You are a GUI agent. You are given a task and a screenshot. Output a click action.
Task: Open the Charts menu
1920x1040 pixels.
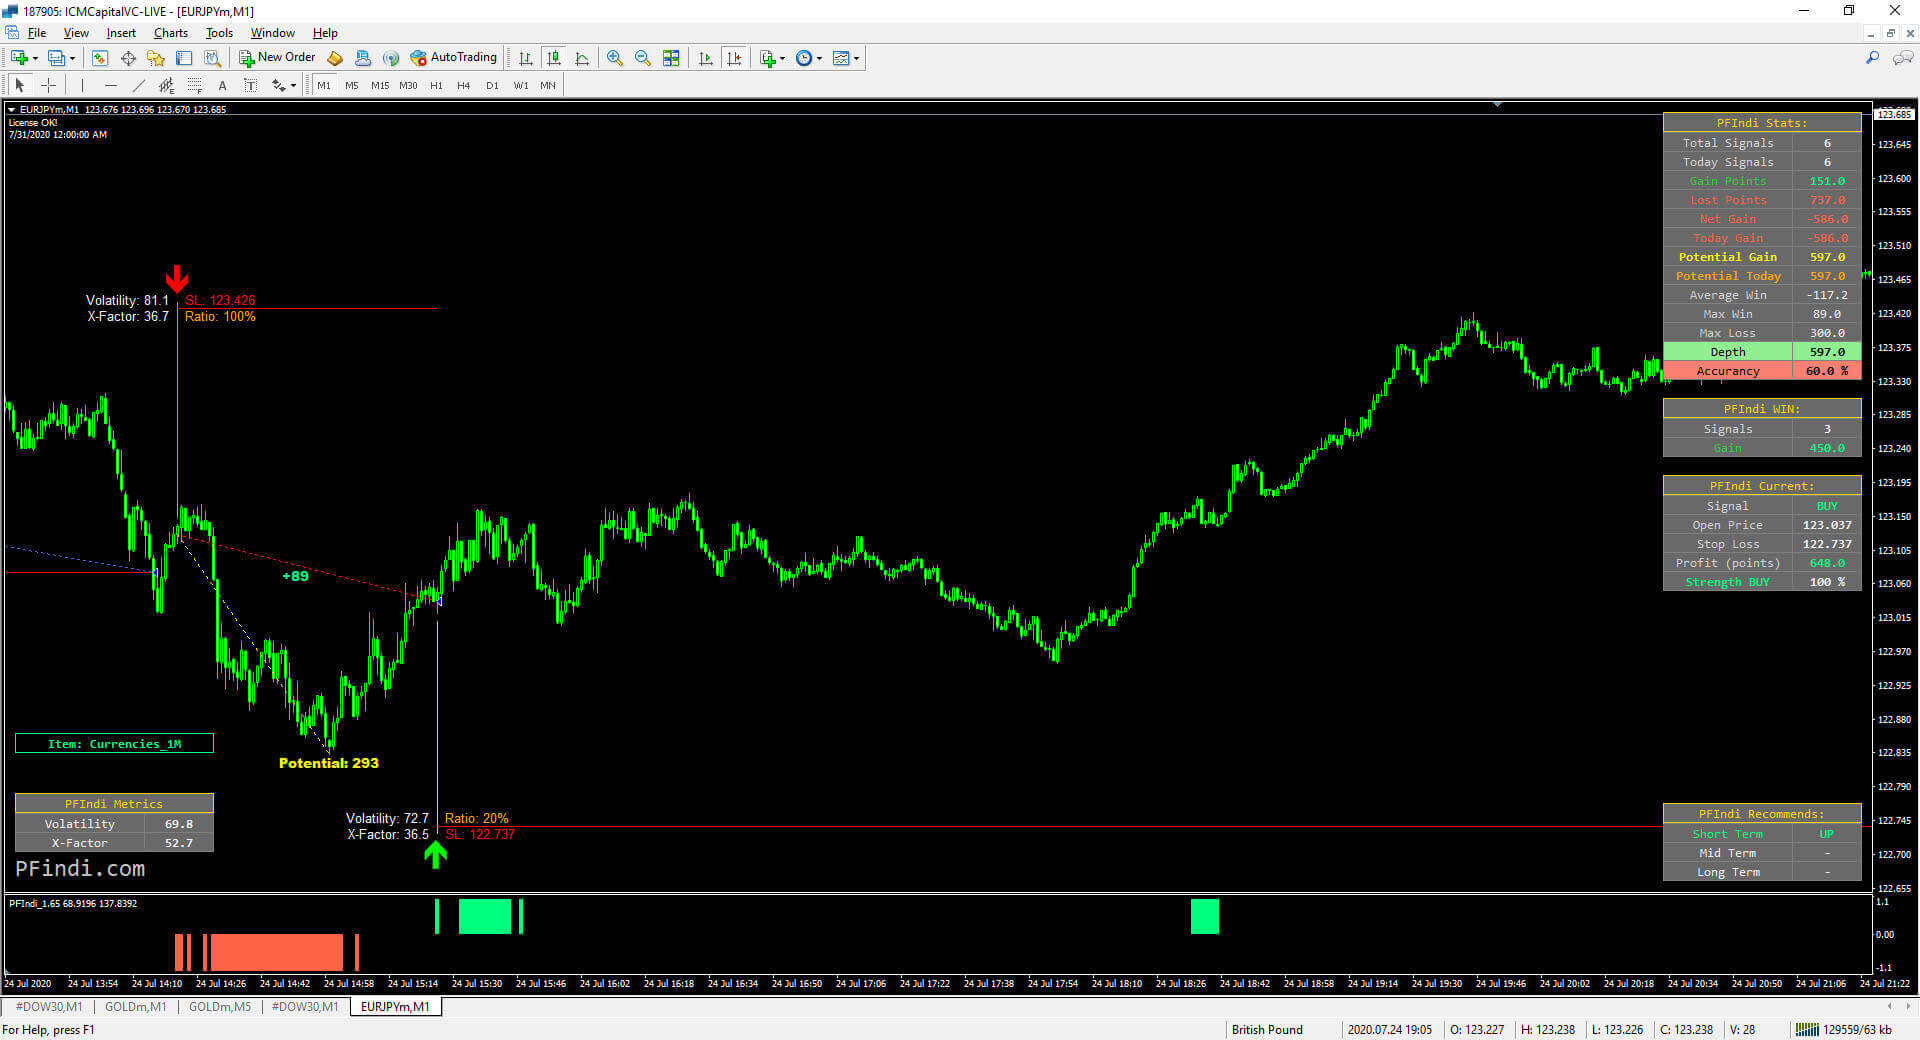click(170, 33)
